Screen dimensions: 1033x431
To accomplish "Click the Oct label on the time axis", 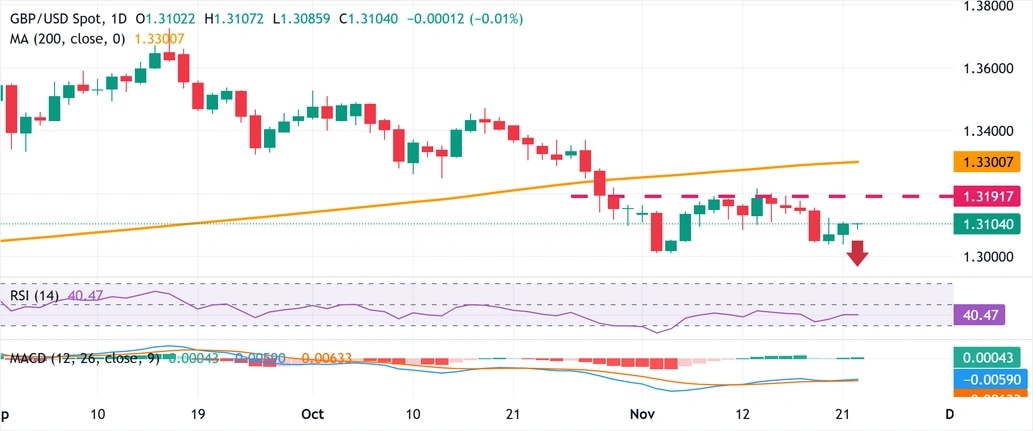I will coord(313,412).
